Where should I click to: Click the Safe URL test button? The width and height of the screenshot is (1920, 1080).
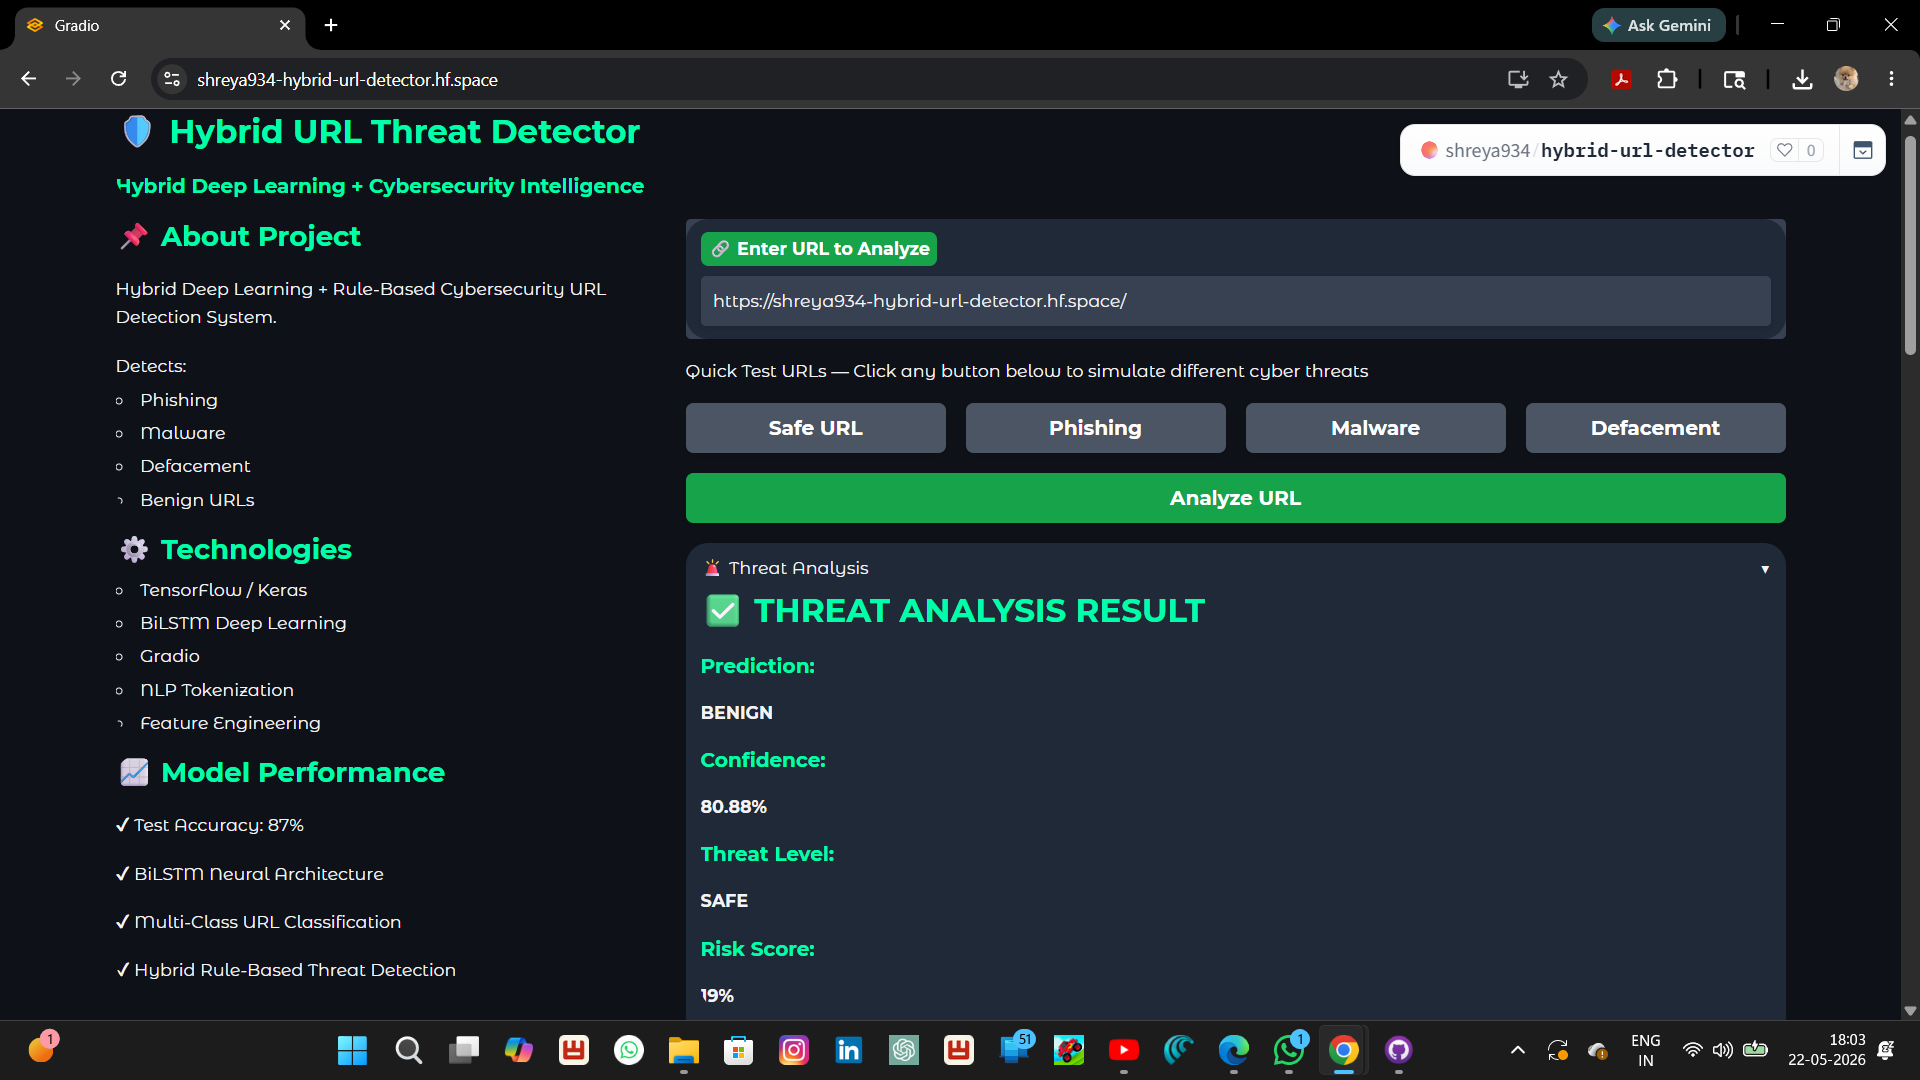(x=815, y=428)
